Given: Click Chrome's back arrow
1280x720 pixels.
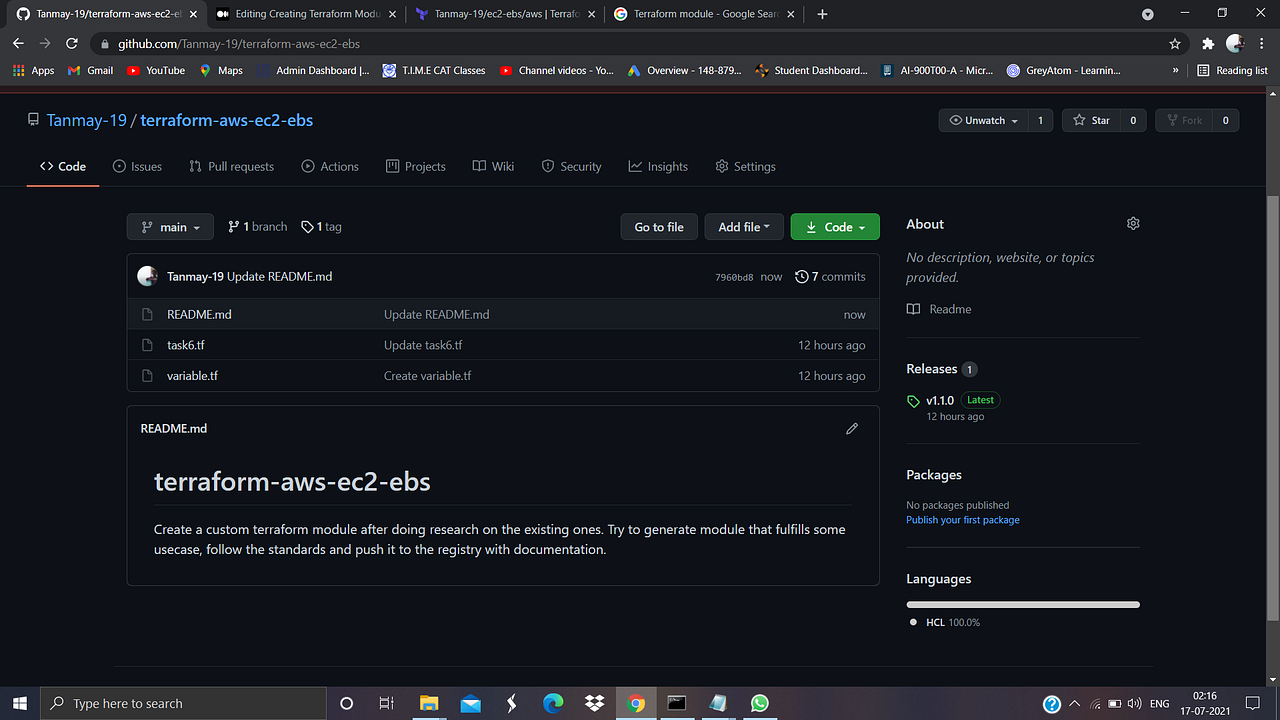Looking at the screenshot, I should [x=18, y=44].
